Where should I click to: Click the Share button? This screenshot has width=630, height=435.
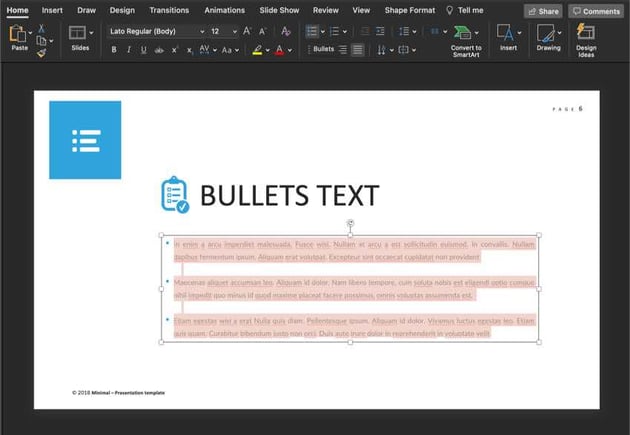click(x=543, y=11)
